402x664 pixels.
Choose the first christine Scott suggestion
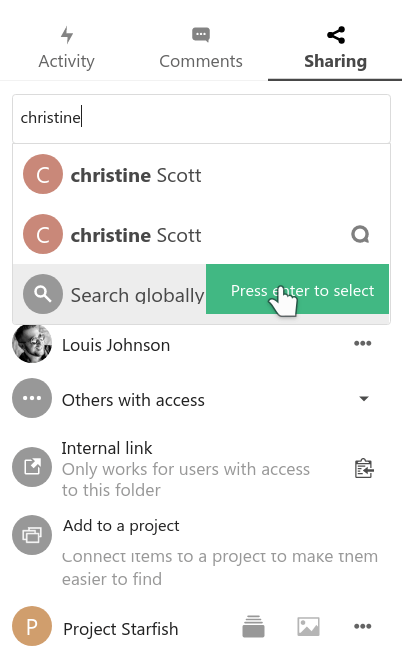[x=201, y=174]
